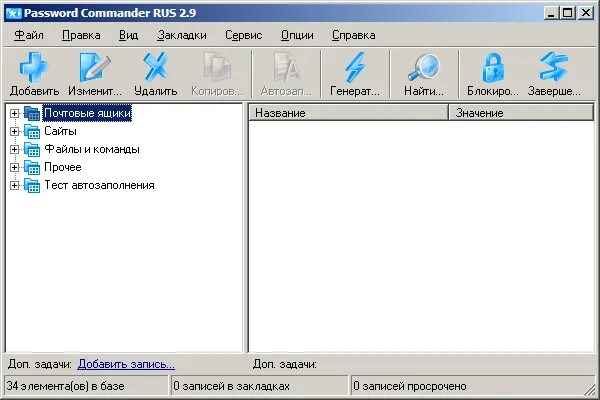Click the greyed Автозаполнение icon
The height and width of the screenshot is (400, 600).
tap(286, 67)
